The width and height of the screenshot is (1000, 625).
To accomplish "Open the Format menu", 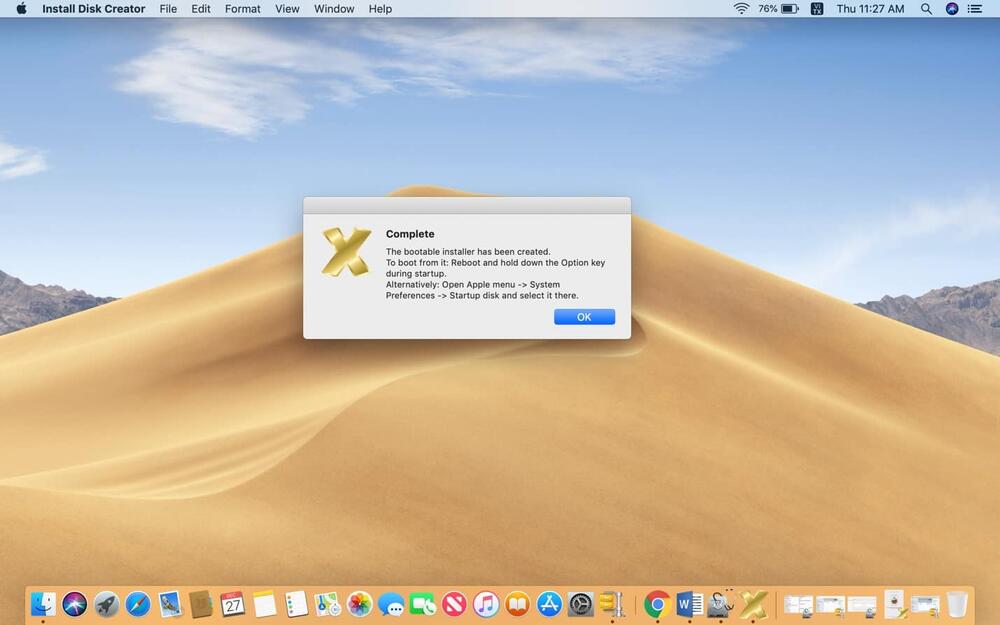I will pos(242,9).
